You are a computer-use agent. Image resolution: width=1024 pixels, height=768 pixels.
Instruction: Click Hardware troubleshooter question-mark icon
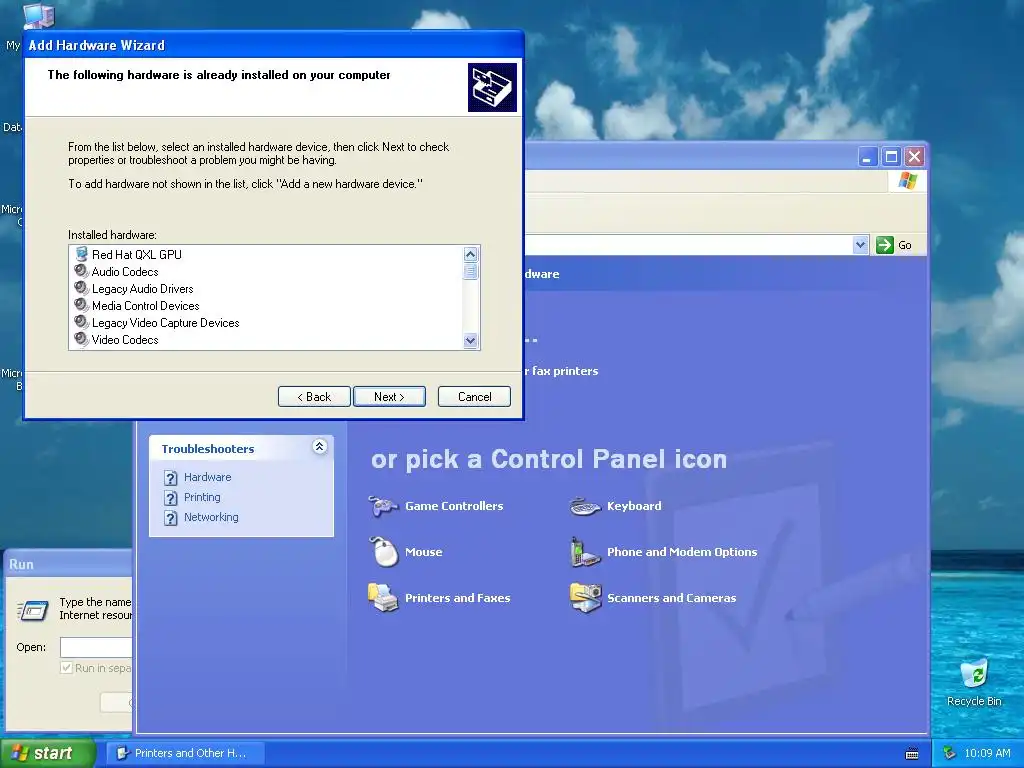(170, 478)
